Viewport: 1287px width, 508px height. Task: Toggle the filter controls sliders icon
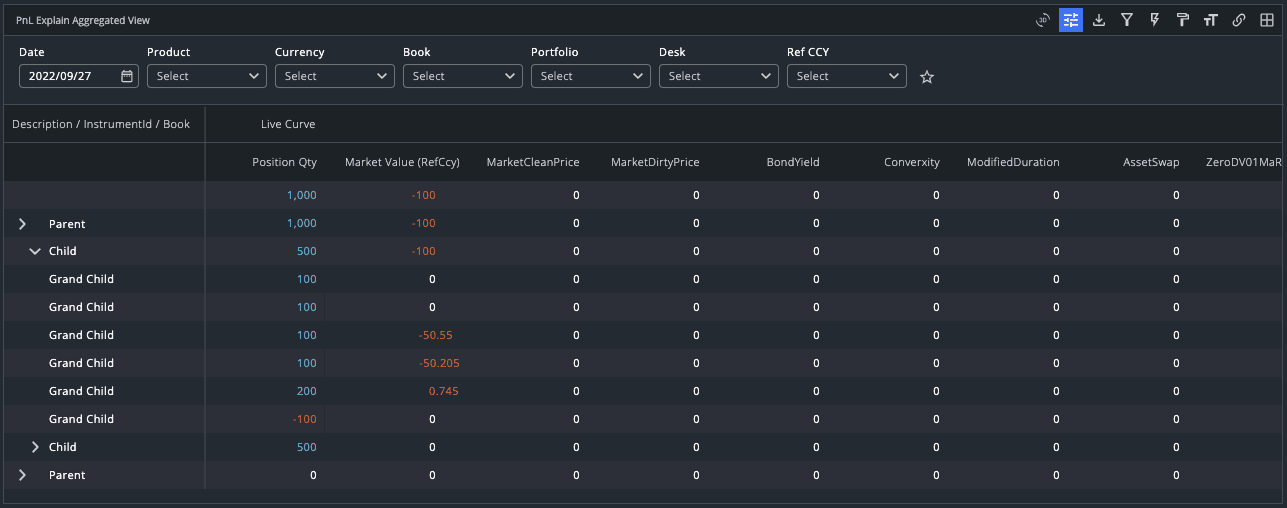coord(1071,20)
